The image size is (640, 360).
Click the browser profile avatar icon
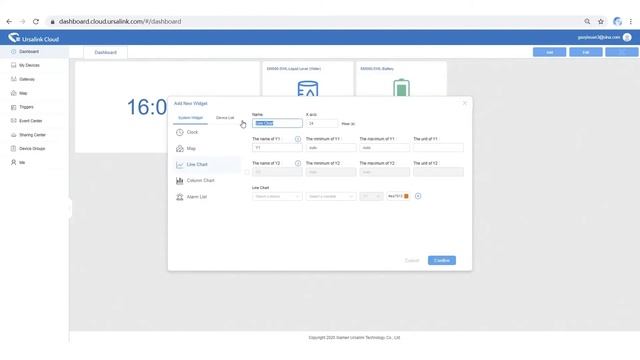pos(618,22)
